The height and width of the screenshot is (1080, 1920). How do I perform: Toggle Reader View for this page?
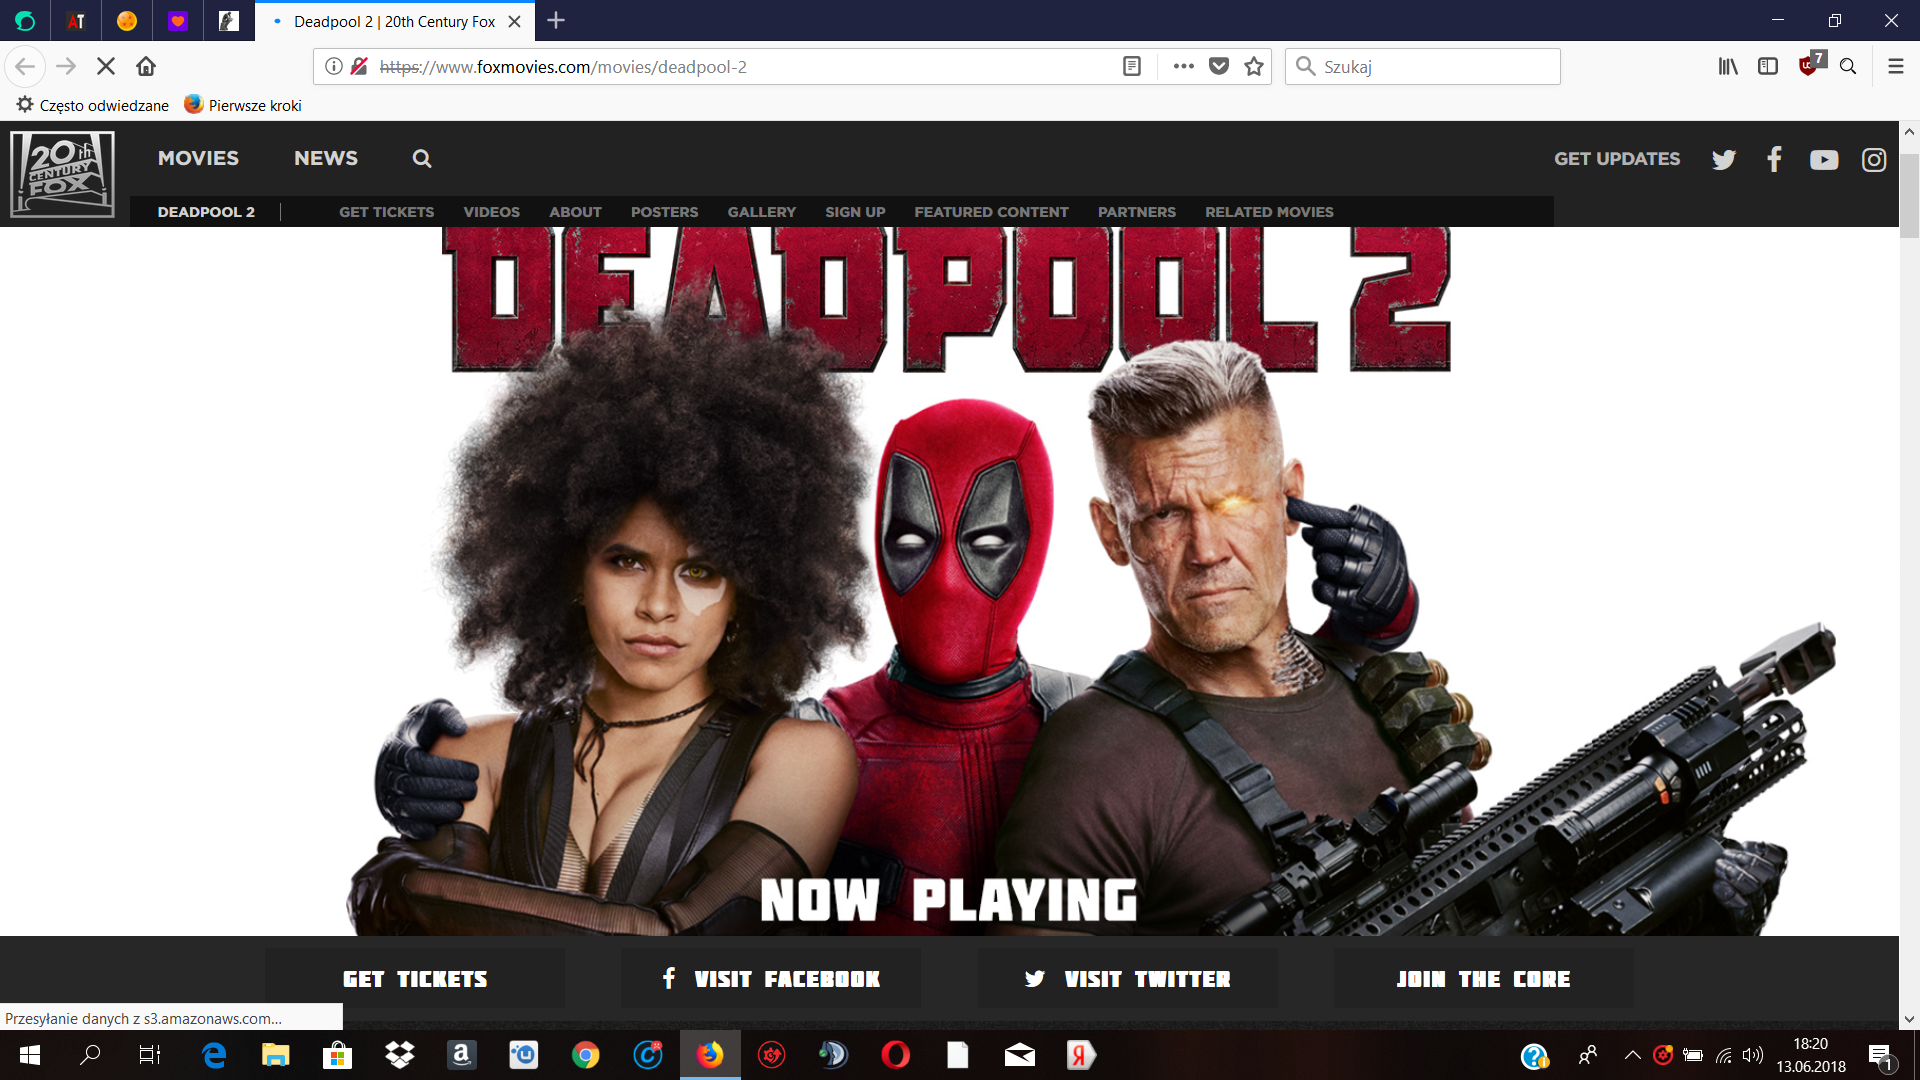tap(1131, 66)
